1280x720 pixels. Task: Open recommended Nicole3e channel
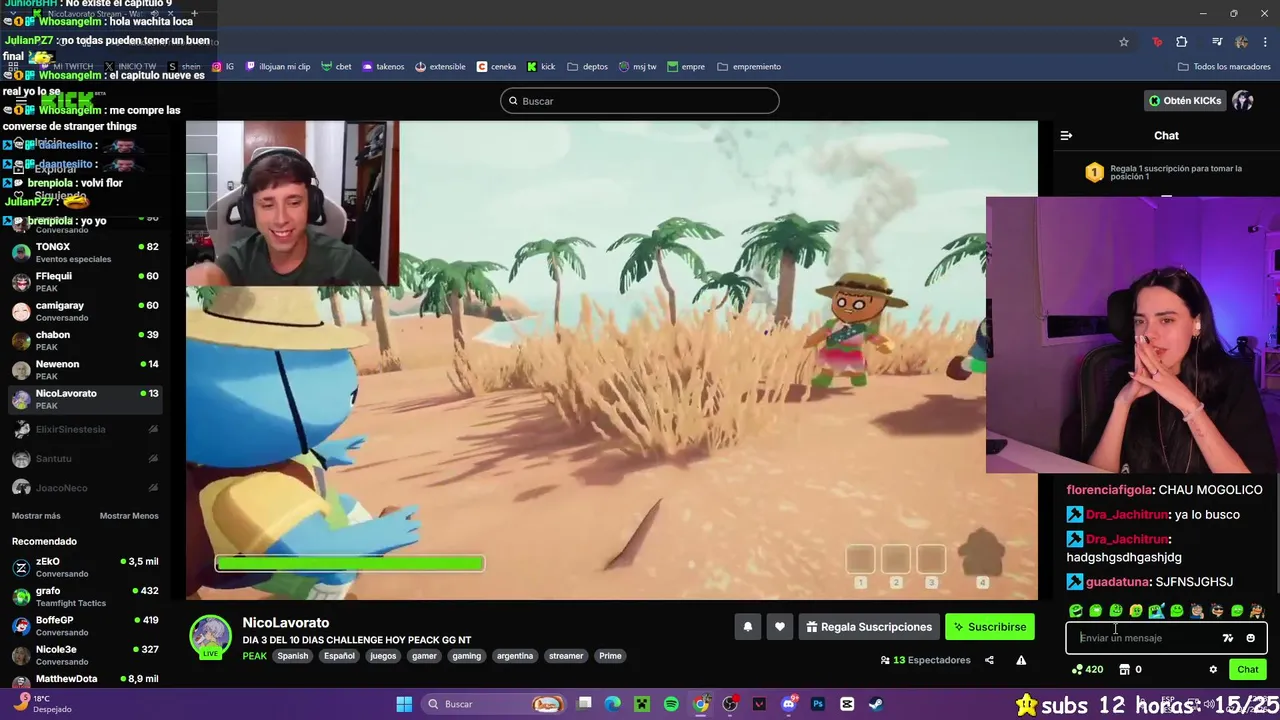pos(85,655)
